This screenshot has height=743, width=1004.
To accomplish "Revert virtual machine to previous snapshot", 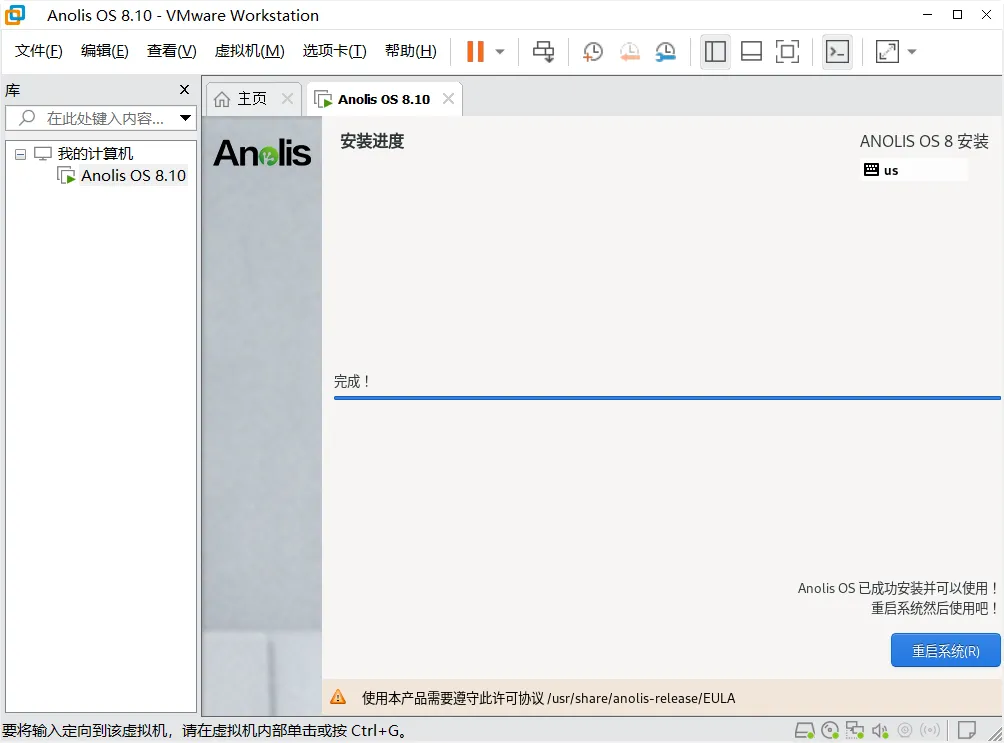I will (x=629, y=51).
